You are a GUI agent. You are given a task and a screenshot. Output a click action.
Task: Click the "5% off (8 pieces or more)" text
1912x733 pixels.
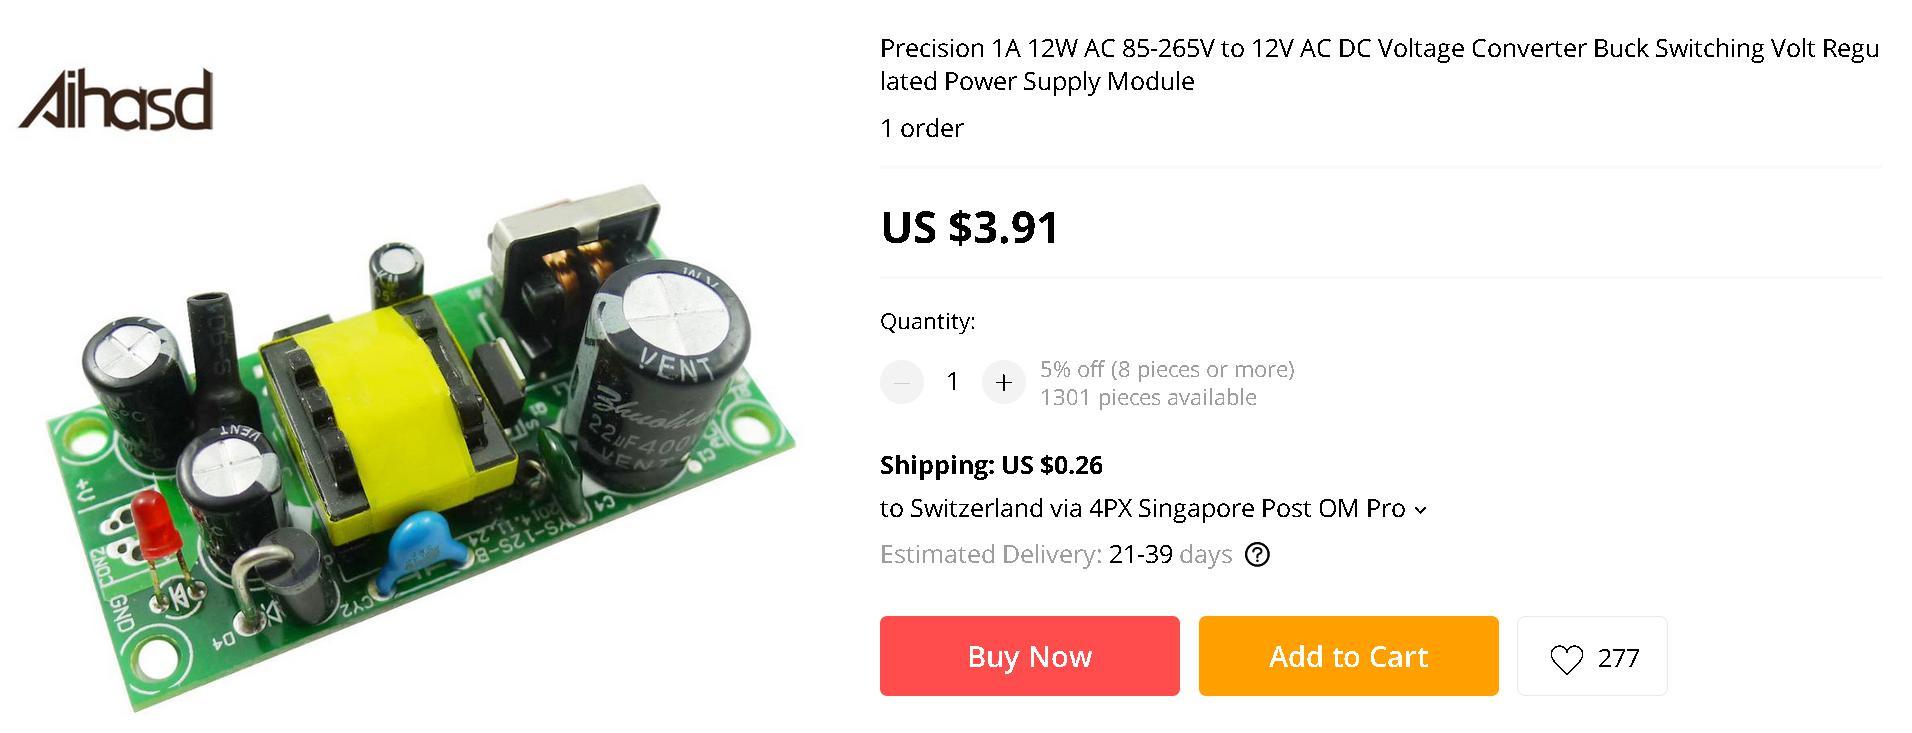(1166, 369)
